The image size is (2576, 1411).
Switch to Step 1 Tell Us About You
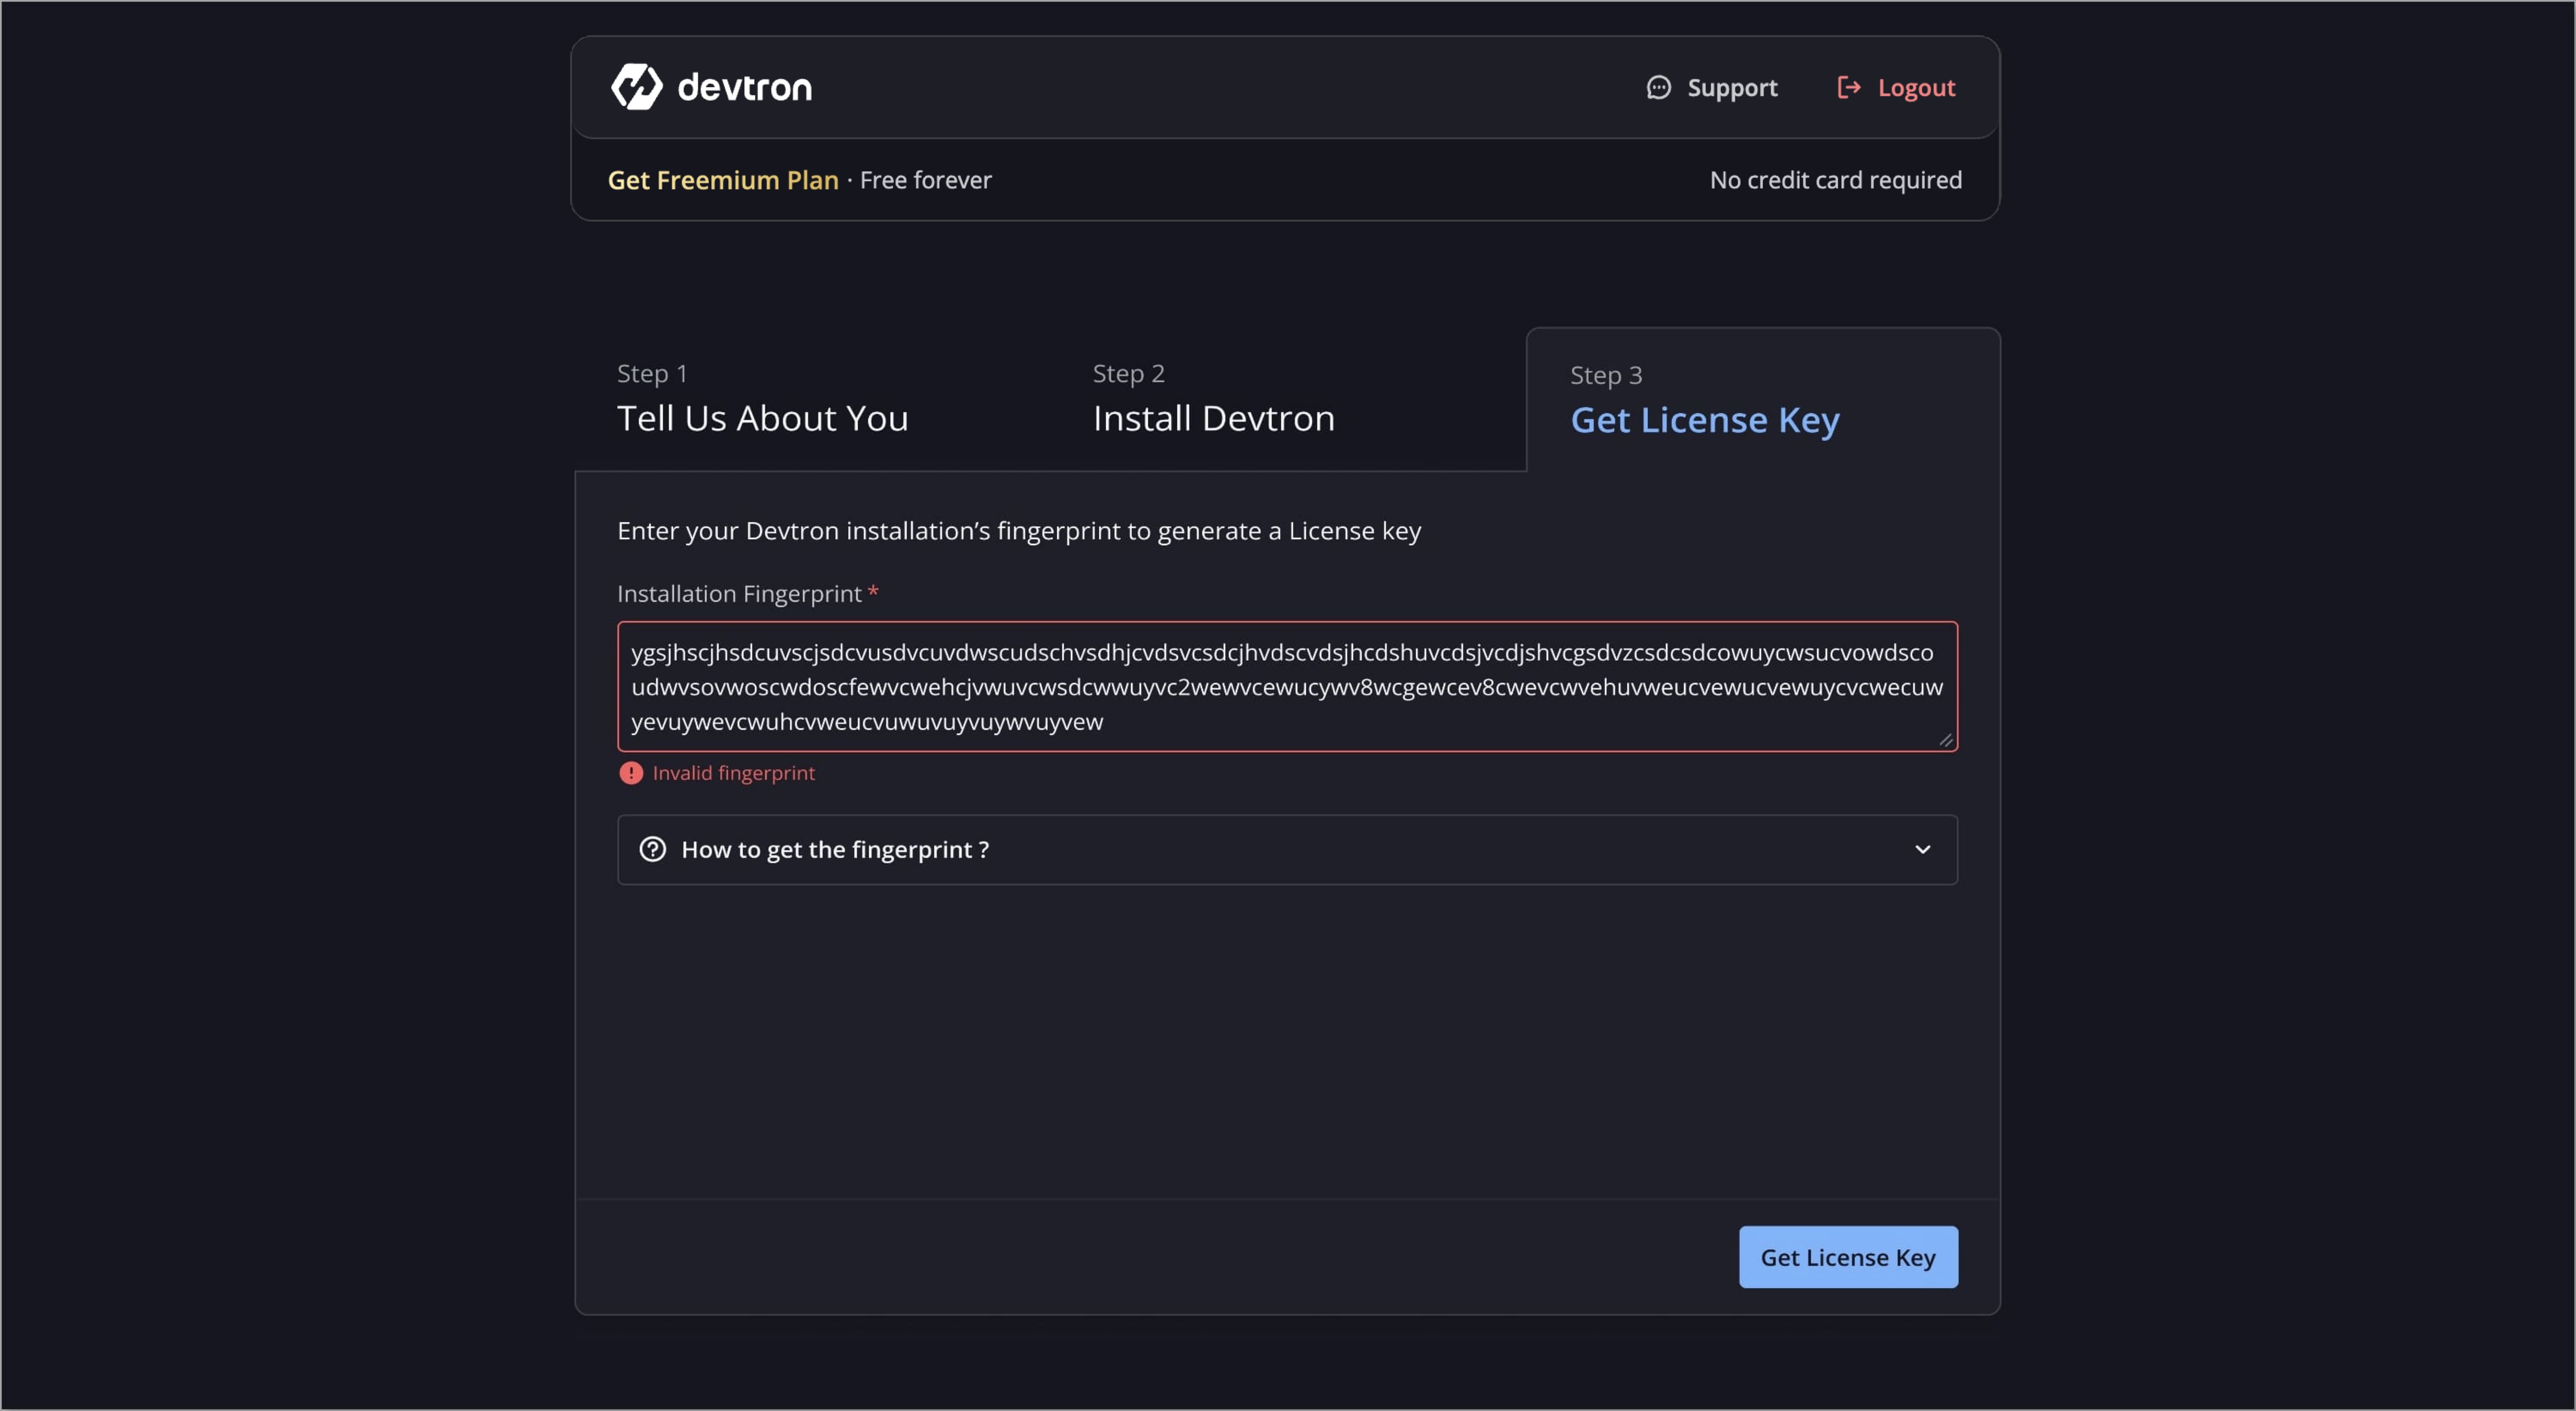coord(763,399)
